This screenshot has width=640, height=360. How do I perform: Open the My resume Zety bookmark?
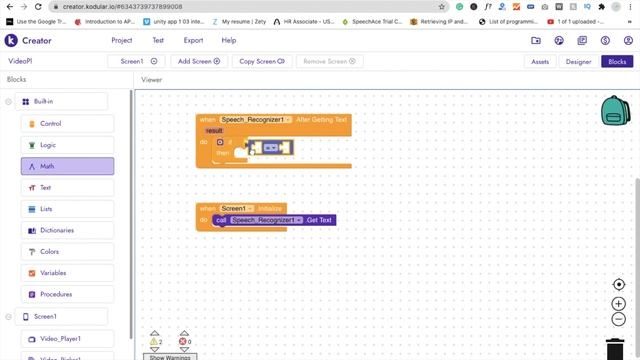(x=239, y=22)
